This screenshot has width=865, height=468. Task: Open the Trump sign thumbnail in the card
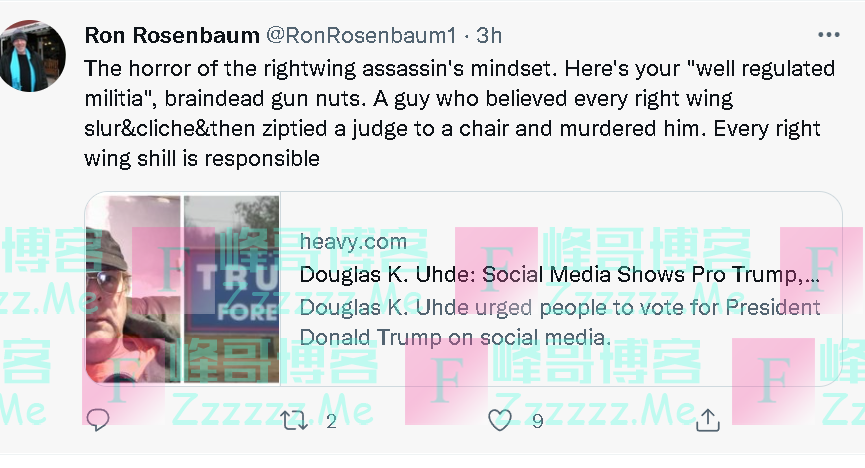pos(232,289)
